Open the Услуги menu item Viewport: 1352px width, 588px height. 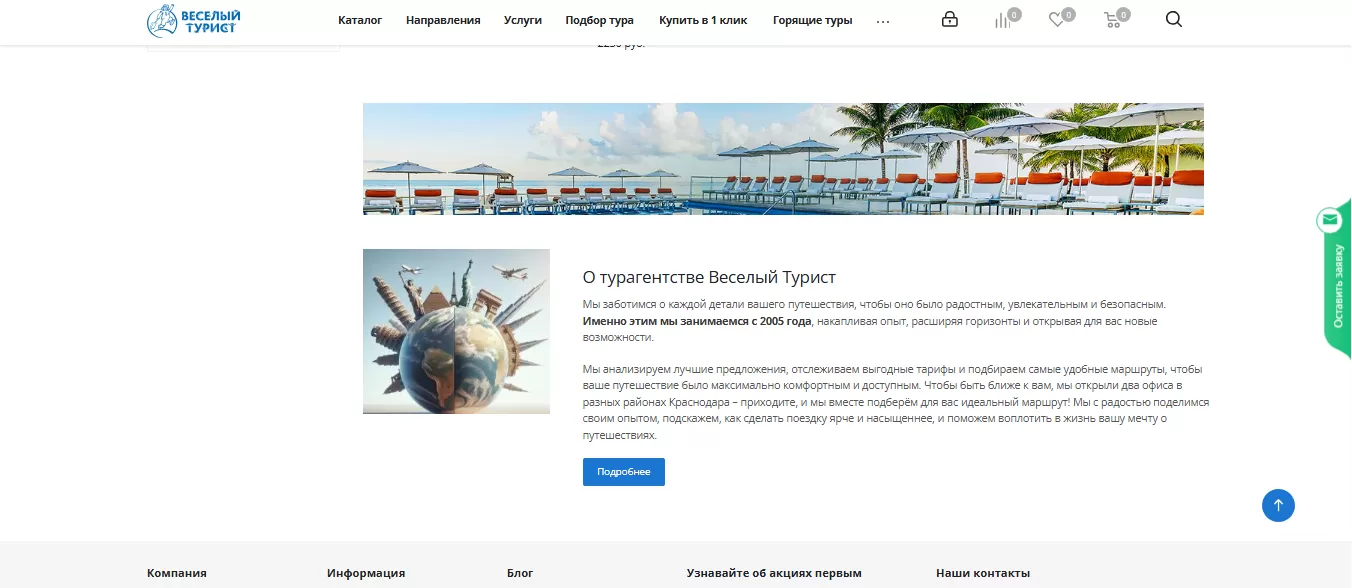click(523, 20)
